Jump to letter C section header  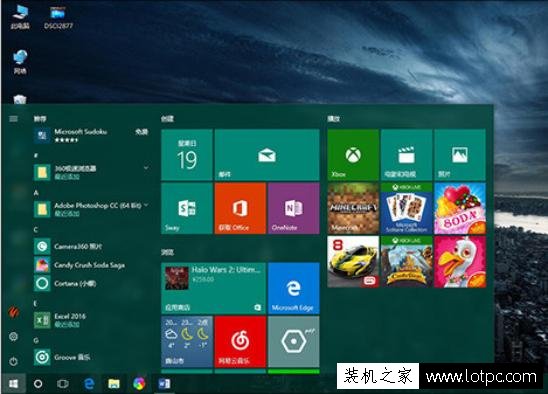coord(36,230)
